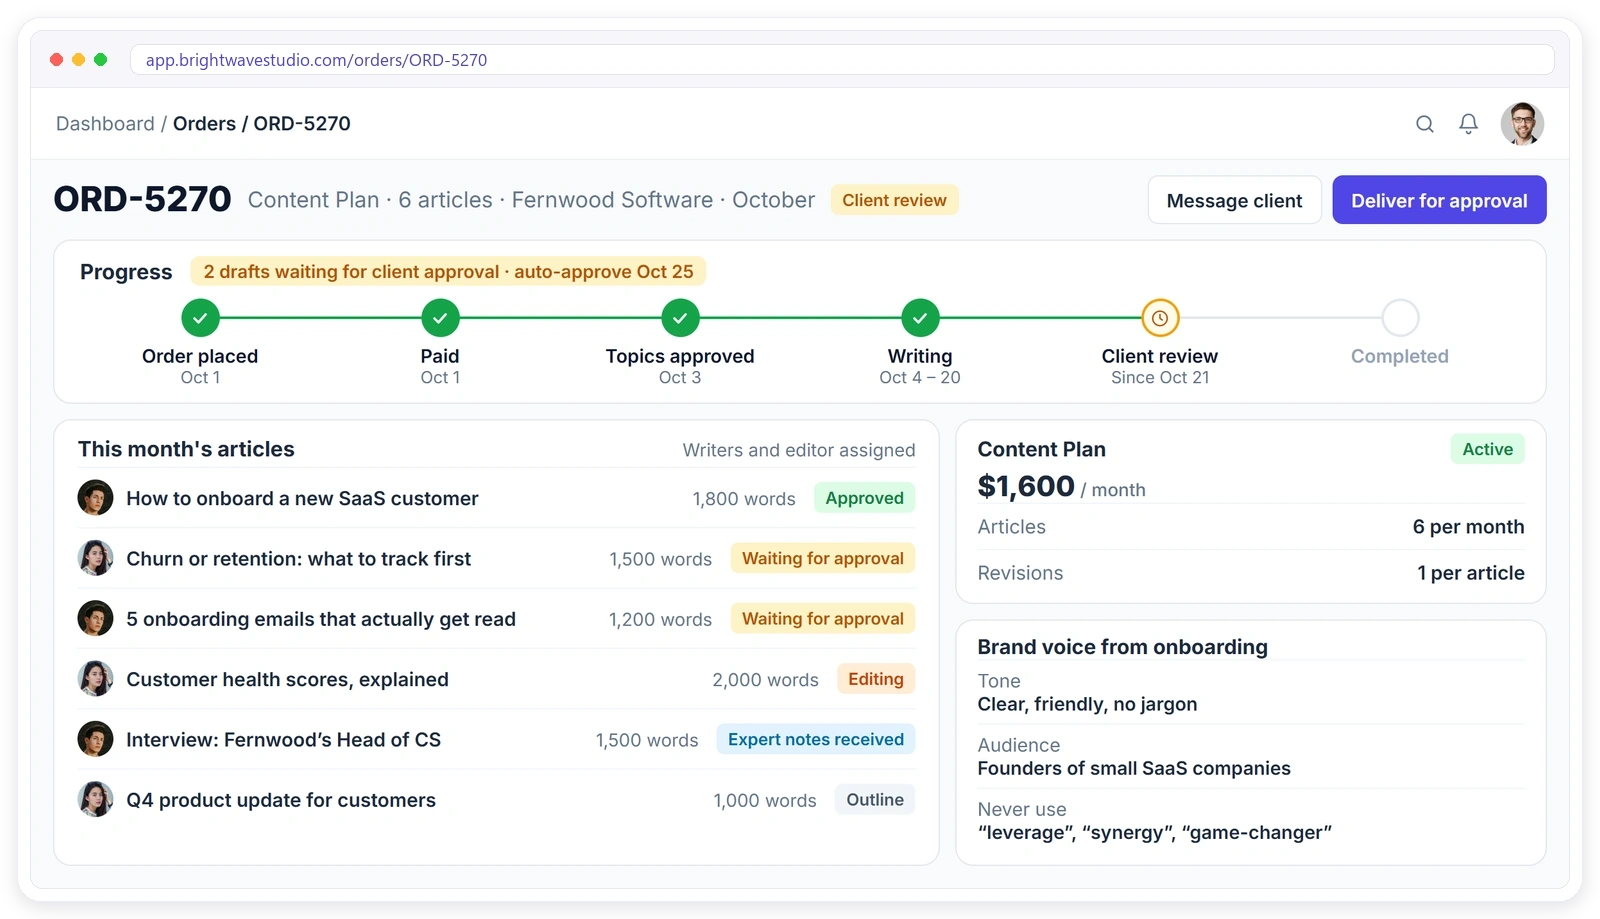Click the 6 per month articles value
The height and width of the screenshot is (919, 1600).
[x=1468, y=527]
